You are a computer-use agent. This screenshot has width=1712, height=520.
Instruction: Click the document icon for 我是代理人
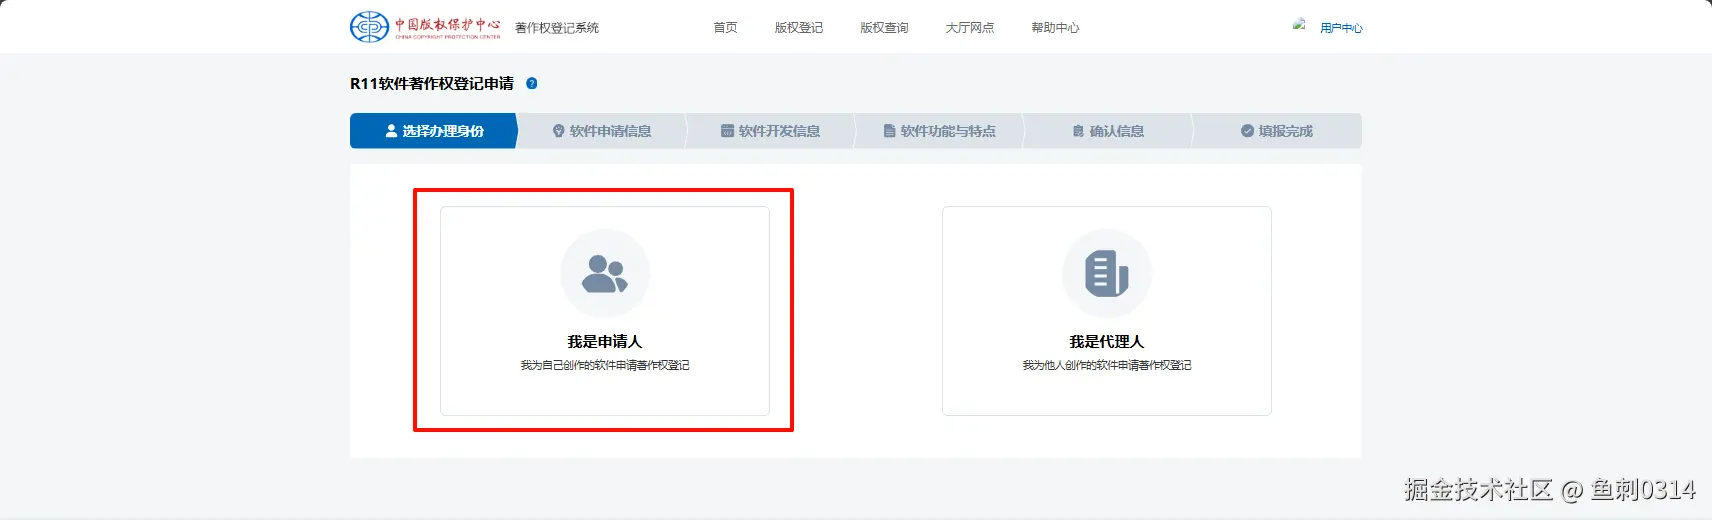click(1107, 273)
